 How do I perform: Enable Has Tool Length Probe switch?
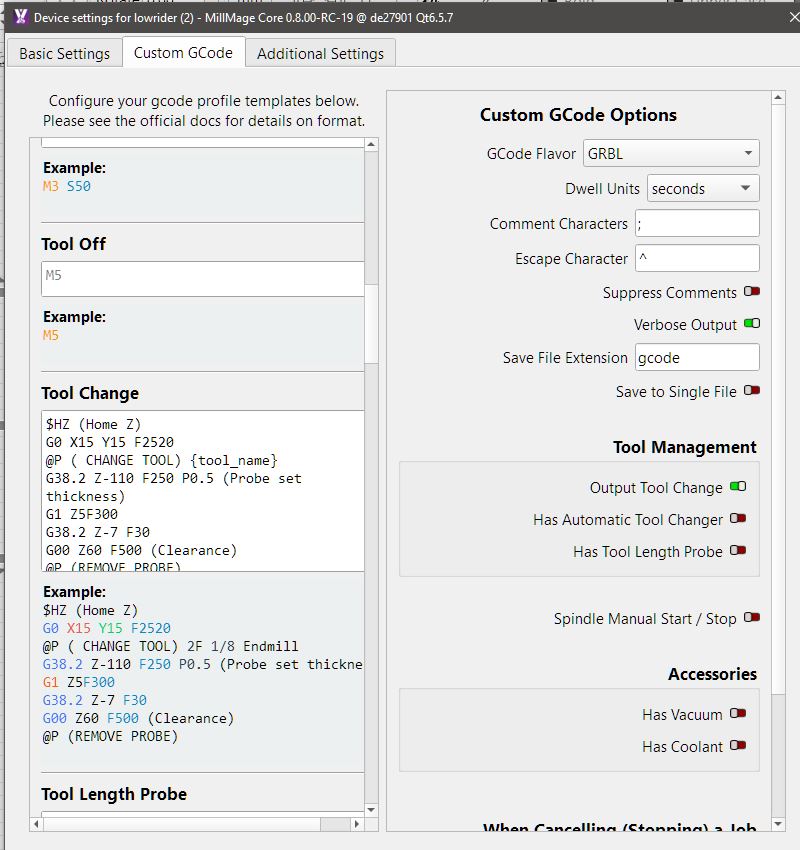coord(738,551)
